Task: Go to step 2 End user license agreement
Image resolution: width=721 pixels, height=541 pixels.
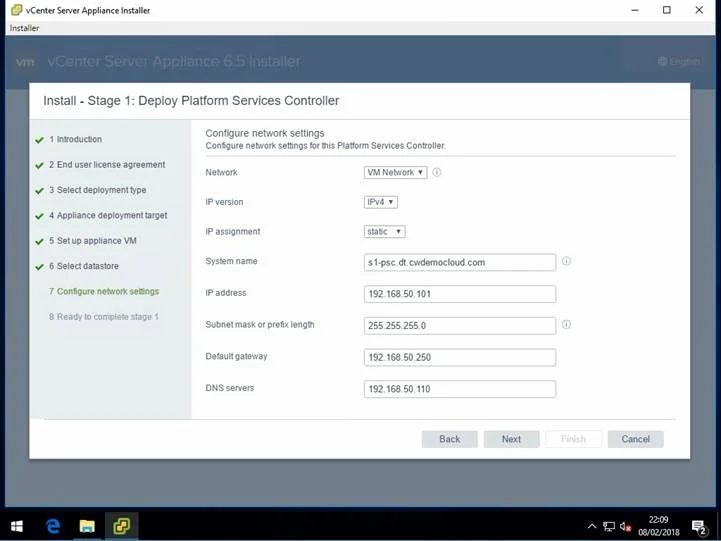Action: tap(107, 165)
